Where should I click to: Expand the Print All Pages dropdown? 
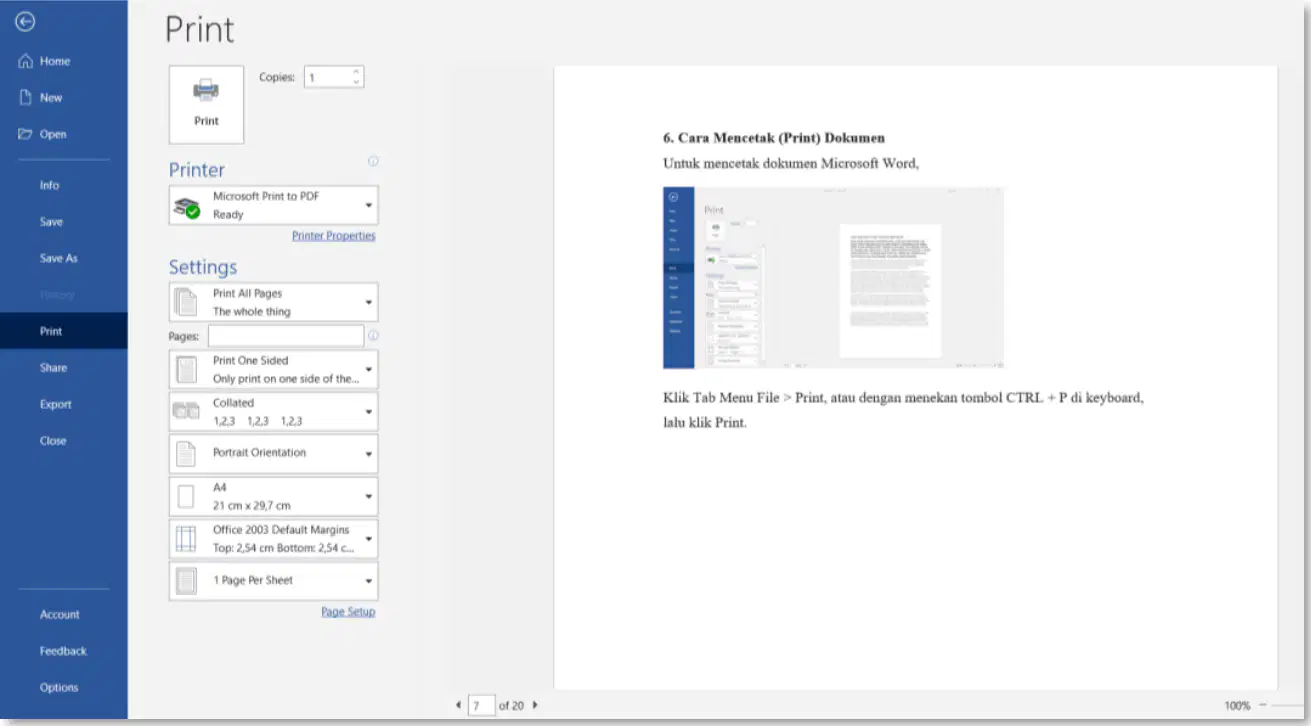273,302
